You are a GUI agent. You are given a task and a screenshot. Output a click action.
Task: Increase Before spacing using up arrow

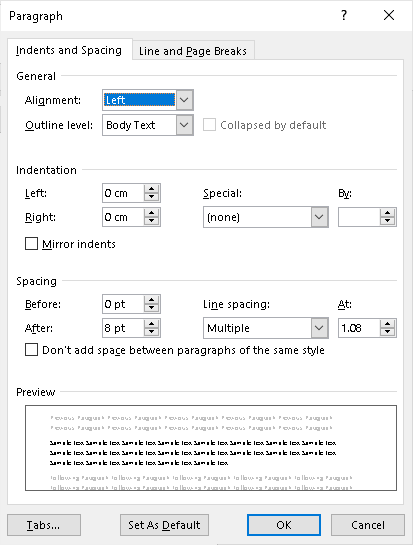[152, 300]
